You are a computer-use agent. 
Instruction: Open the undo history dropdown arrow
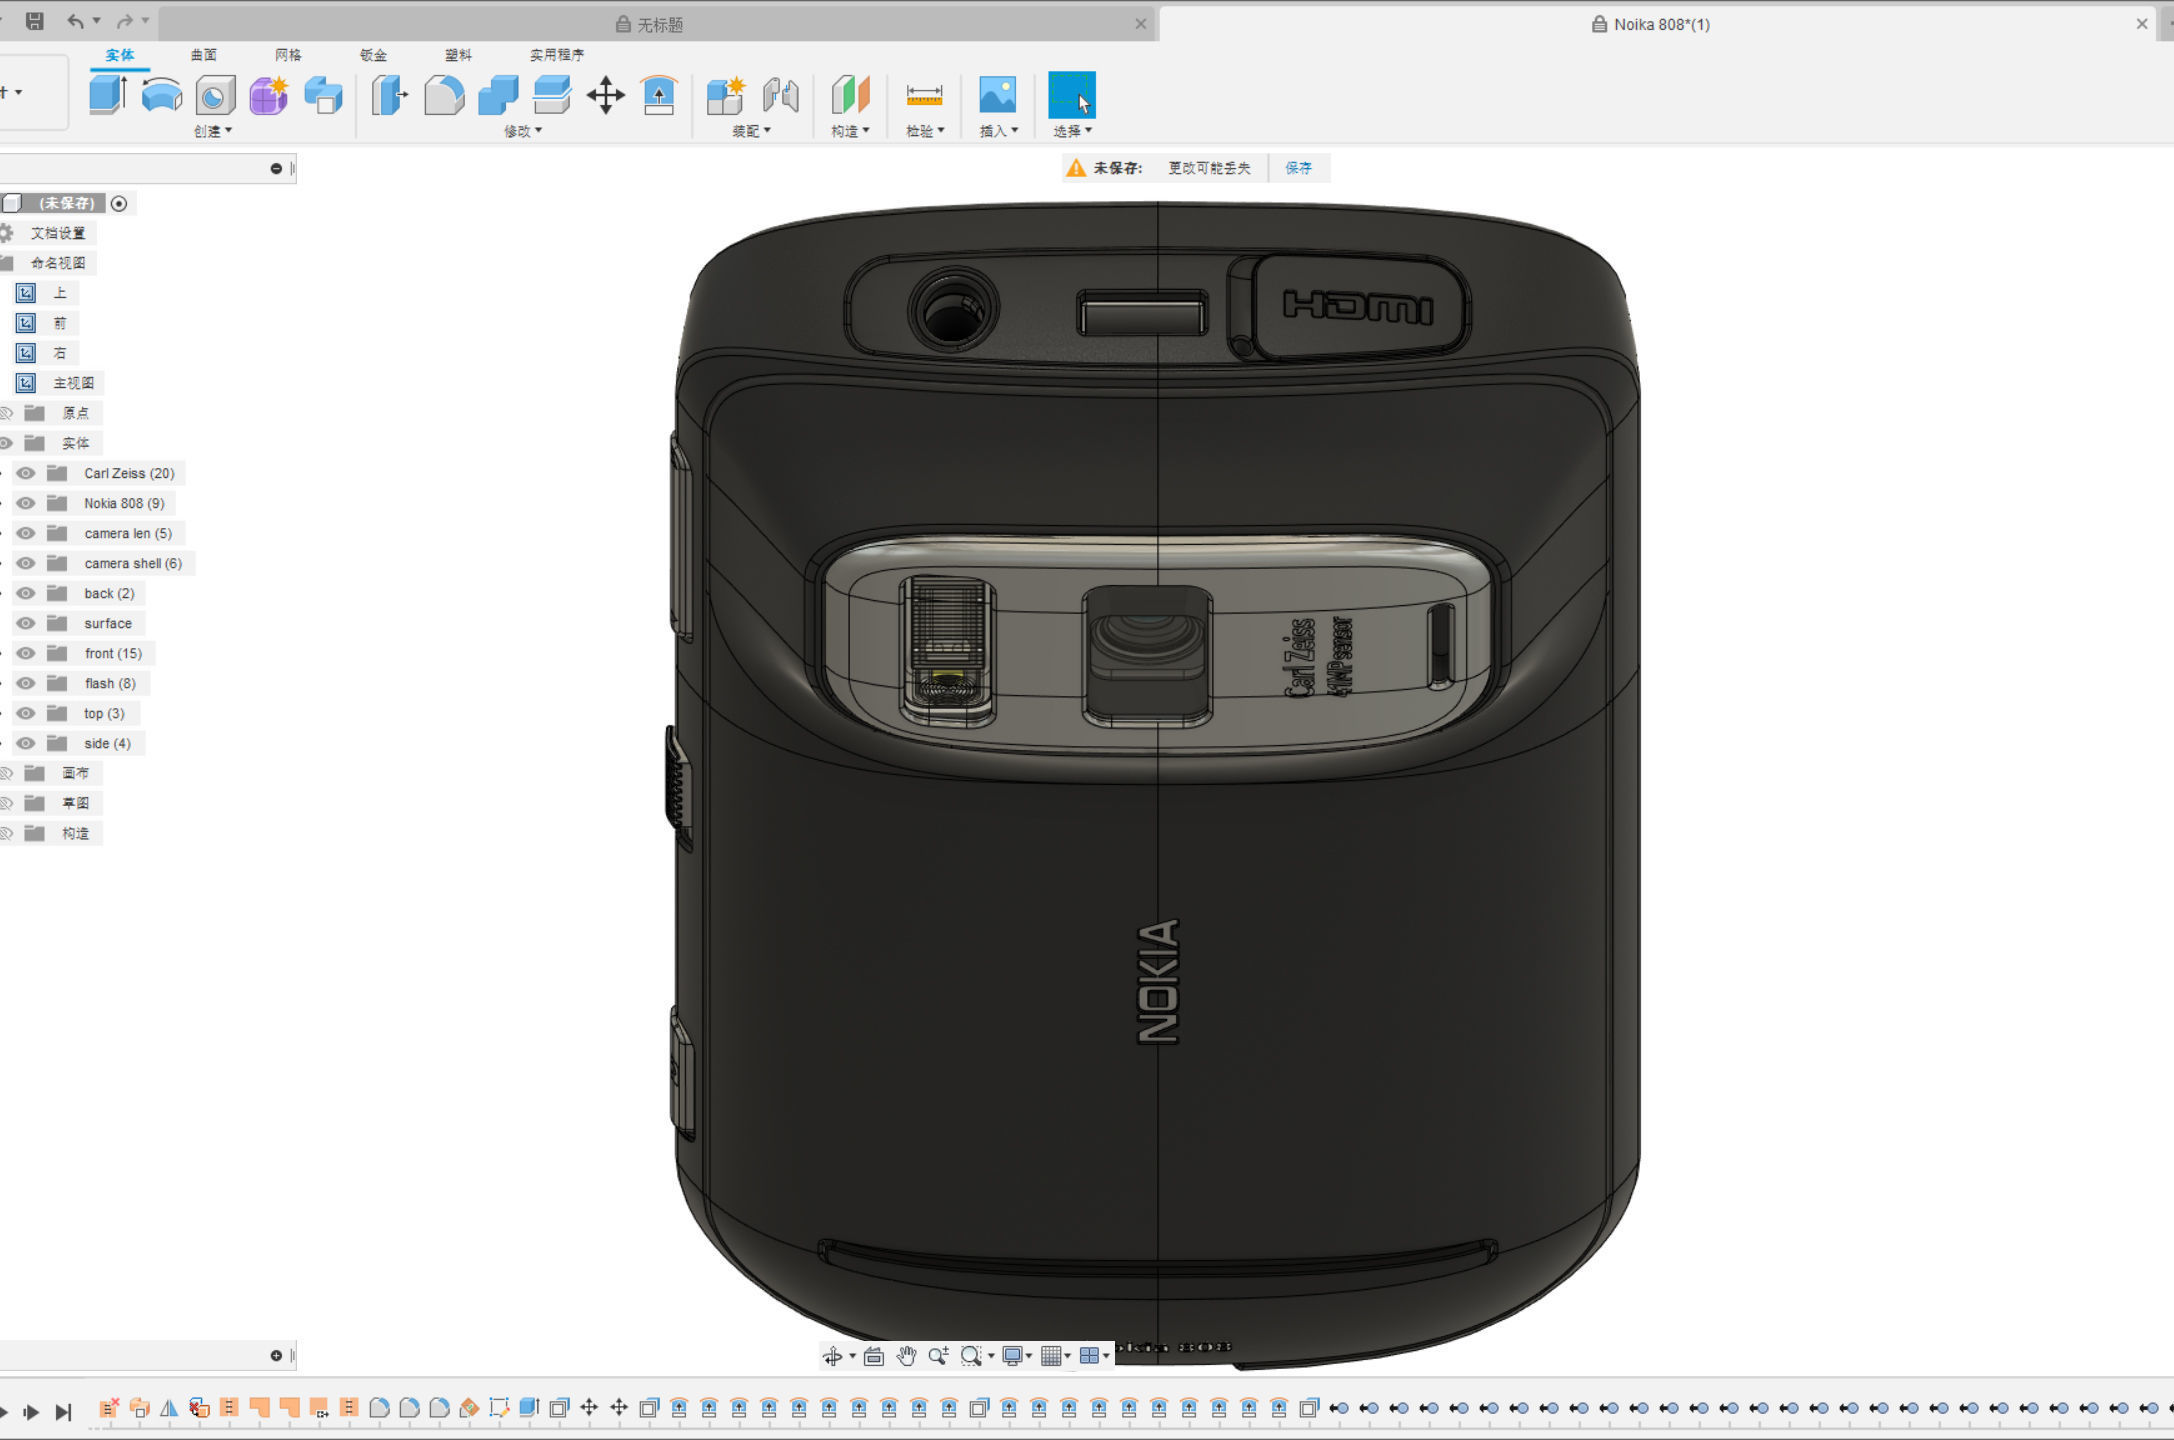(97, 21)
